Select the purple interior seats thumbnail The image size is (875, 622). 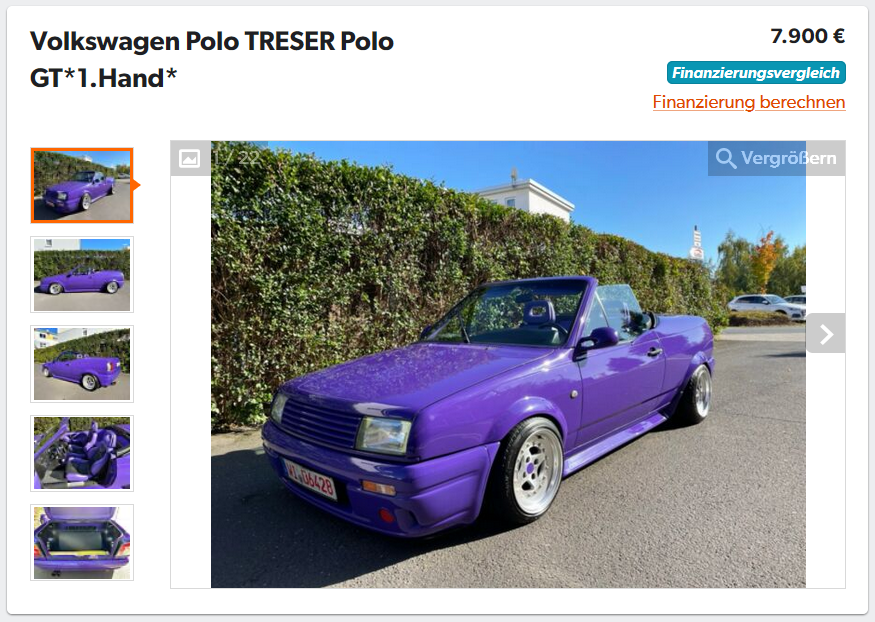coord(82,453)
